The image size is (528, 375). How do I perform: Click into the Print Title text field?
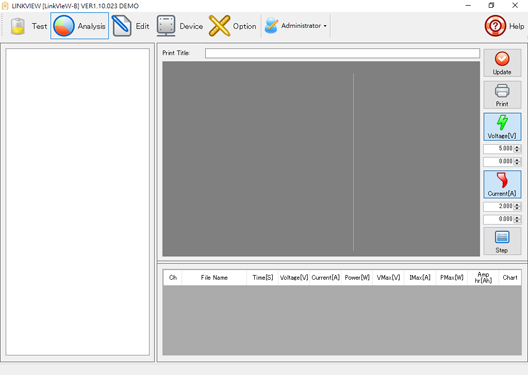coord(342,53)
